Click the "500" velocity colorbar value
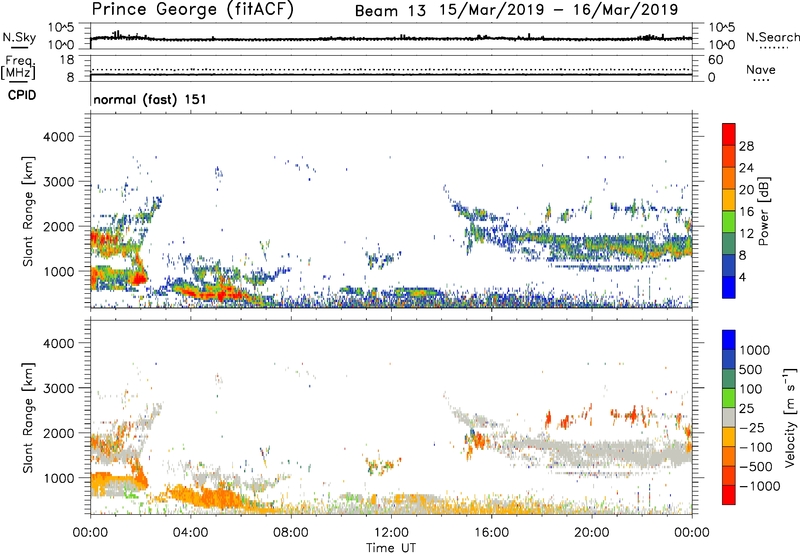Screen dimensions: 800x554 pos(751,370)
